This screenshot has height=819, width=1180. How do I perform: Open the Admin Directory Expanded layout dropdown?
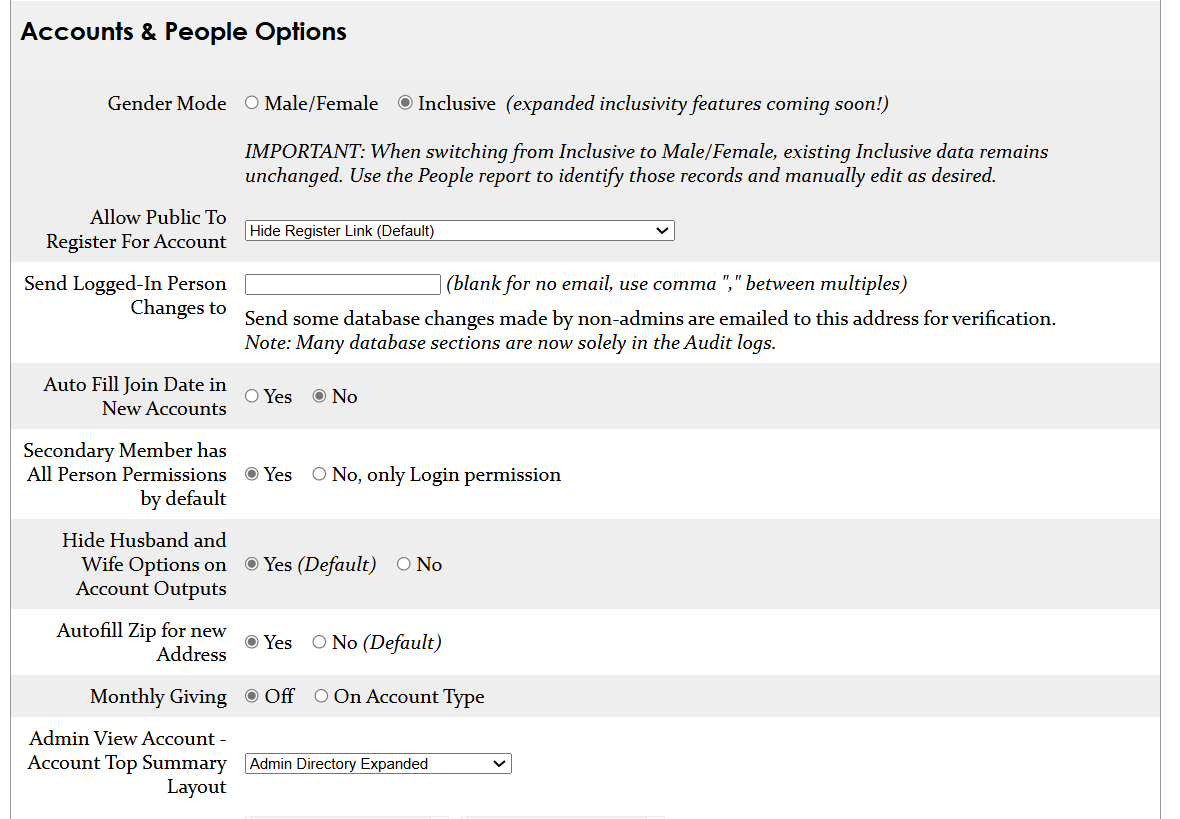coord(378,763)
